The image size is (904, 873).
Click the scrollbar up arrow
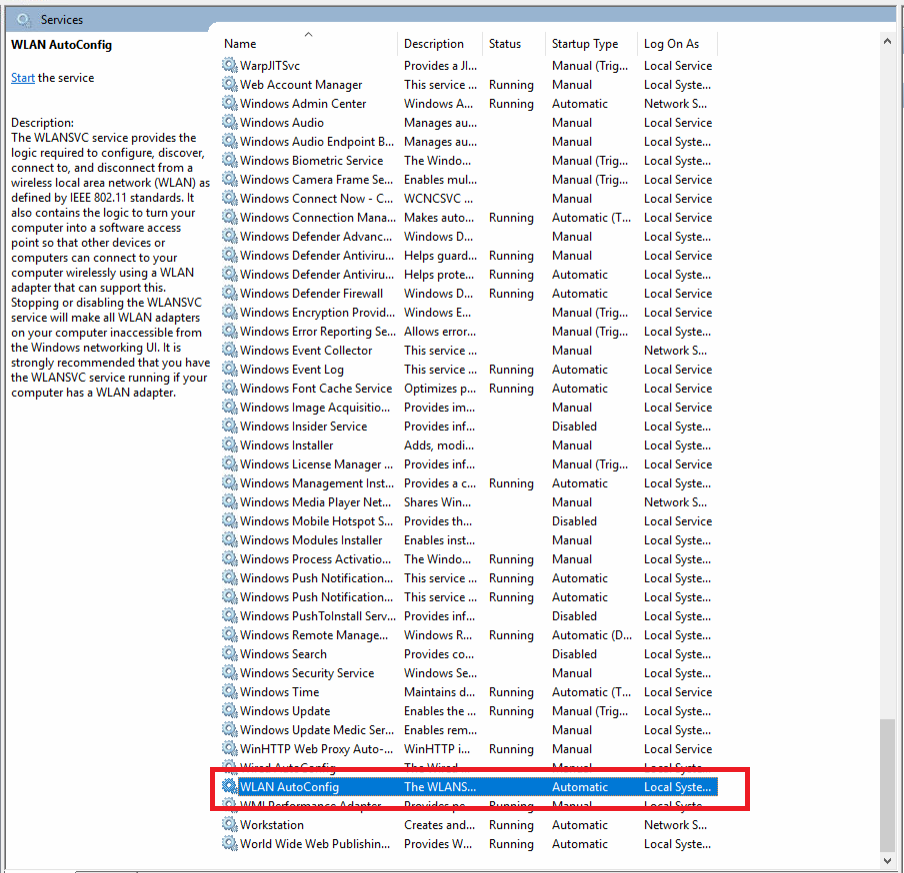(x=887, y=41)
